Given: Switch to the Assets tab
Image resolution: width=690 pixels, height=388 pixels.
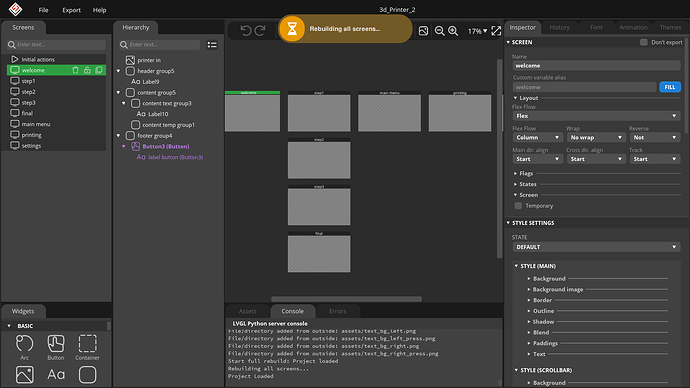Looking at the screenshot, I should [248, 311].
